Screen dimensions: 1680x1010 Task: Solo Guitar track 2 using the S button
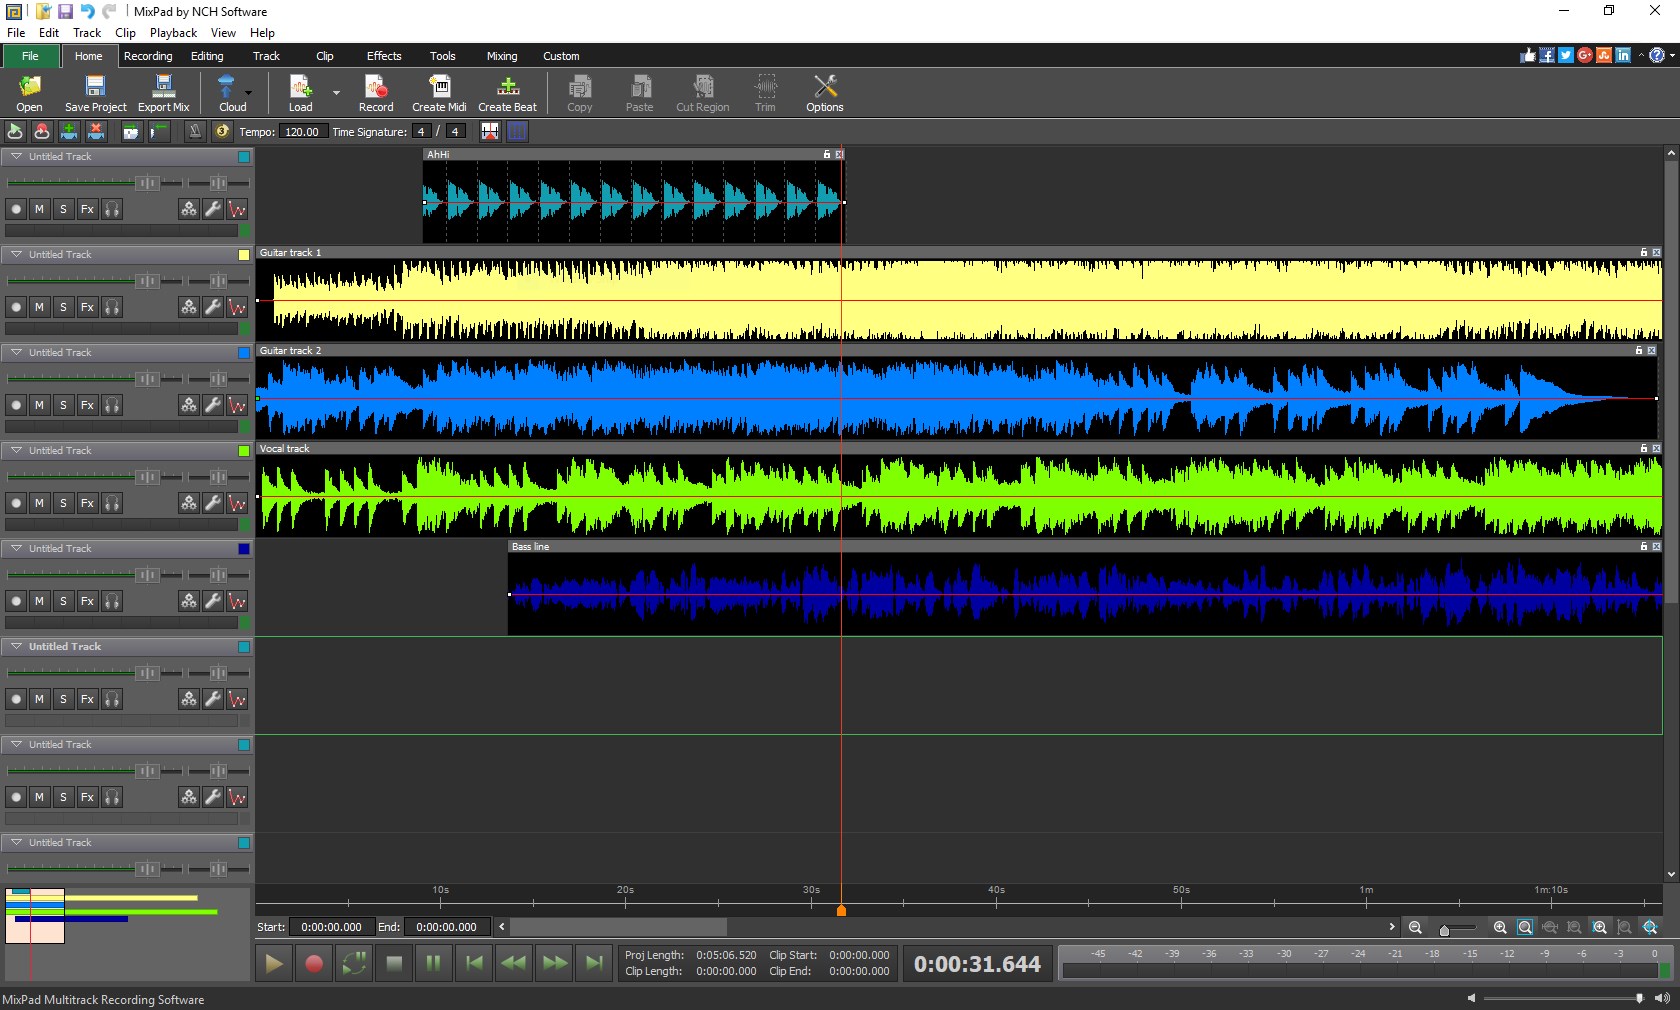[x=63, y=406]
